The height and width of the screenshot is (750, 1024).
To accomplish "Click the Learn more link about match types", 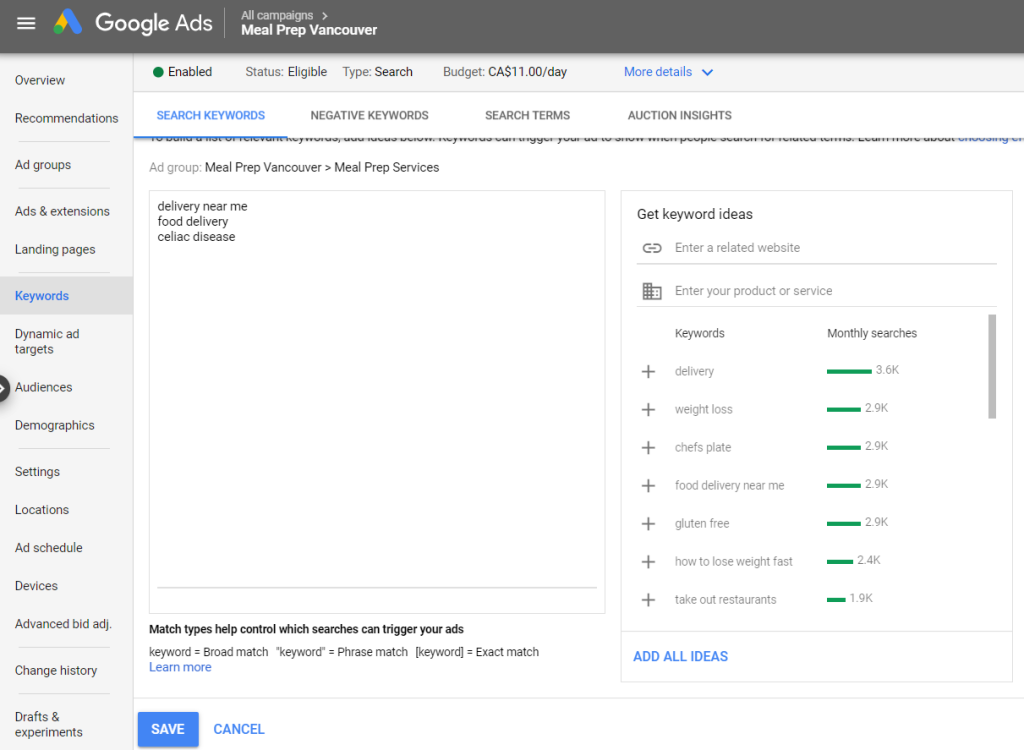I will [x=180, y=668].
